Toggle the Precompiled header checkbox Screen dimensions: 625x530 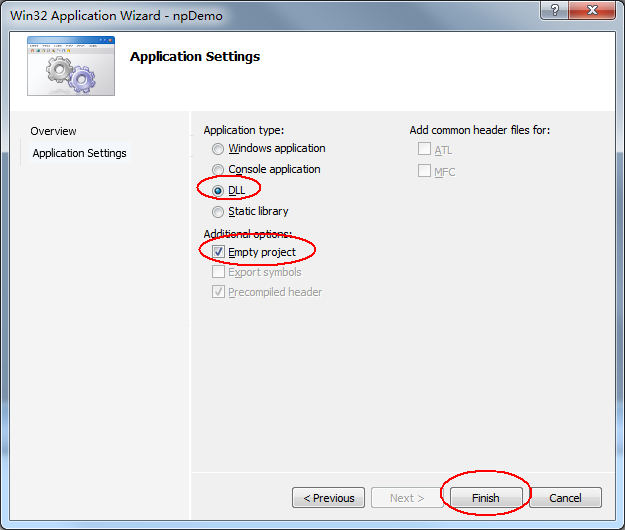[218, 292]
